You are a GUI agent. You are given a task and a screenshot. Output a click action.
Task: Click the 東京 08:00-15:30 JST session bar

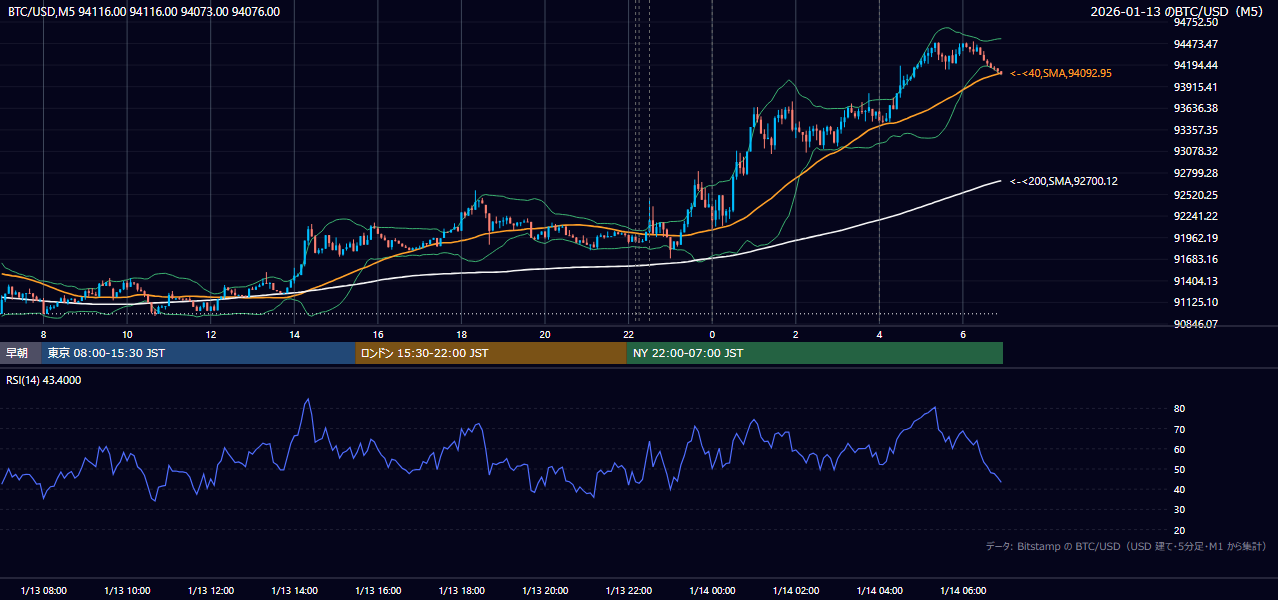(x=198, y=353)
